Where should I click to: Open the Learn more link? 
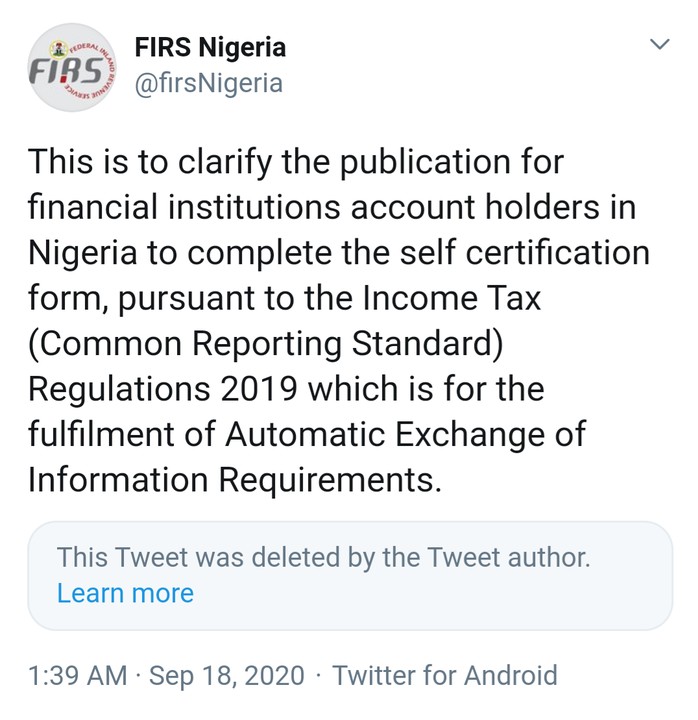[x=125, y=593]
